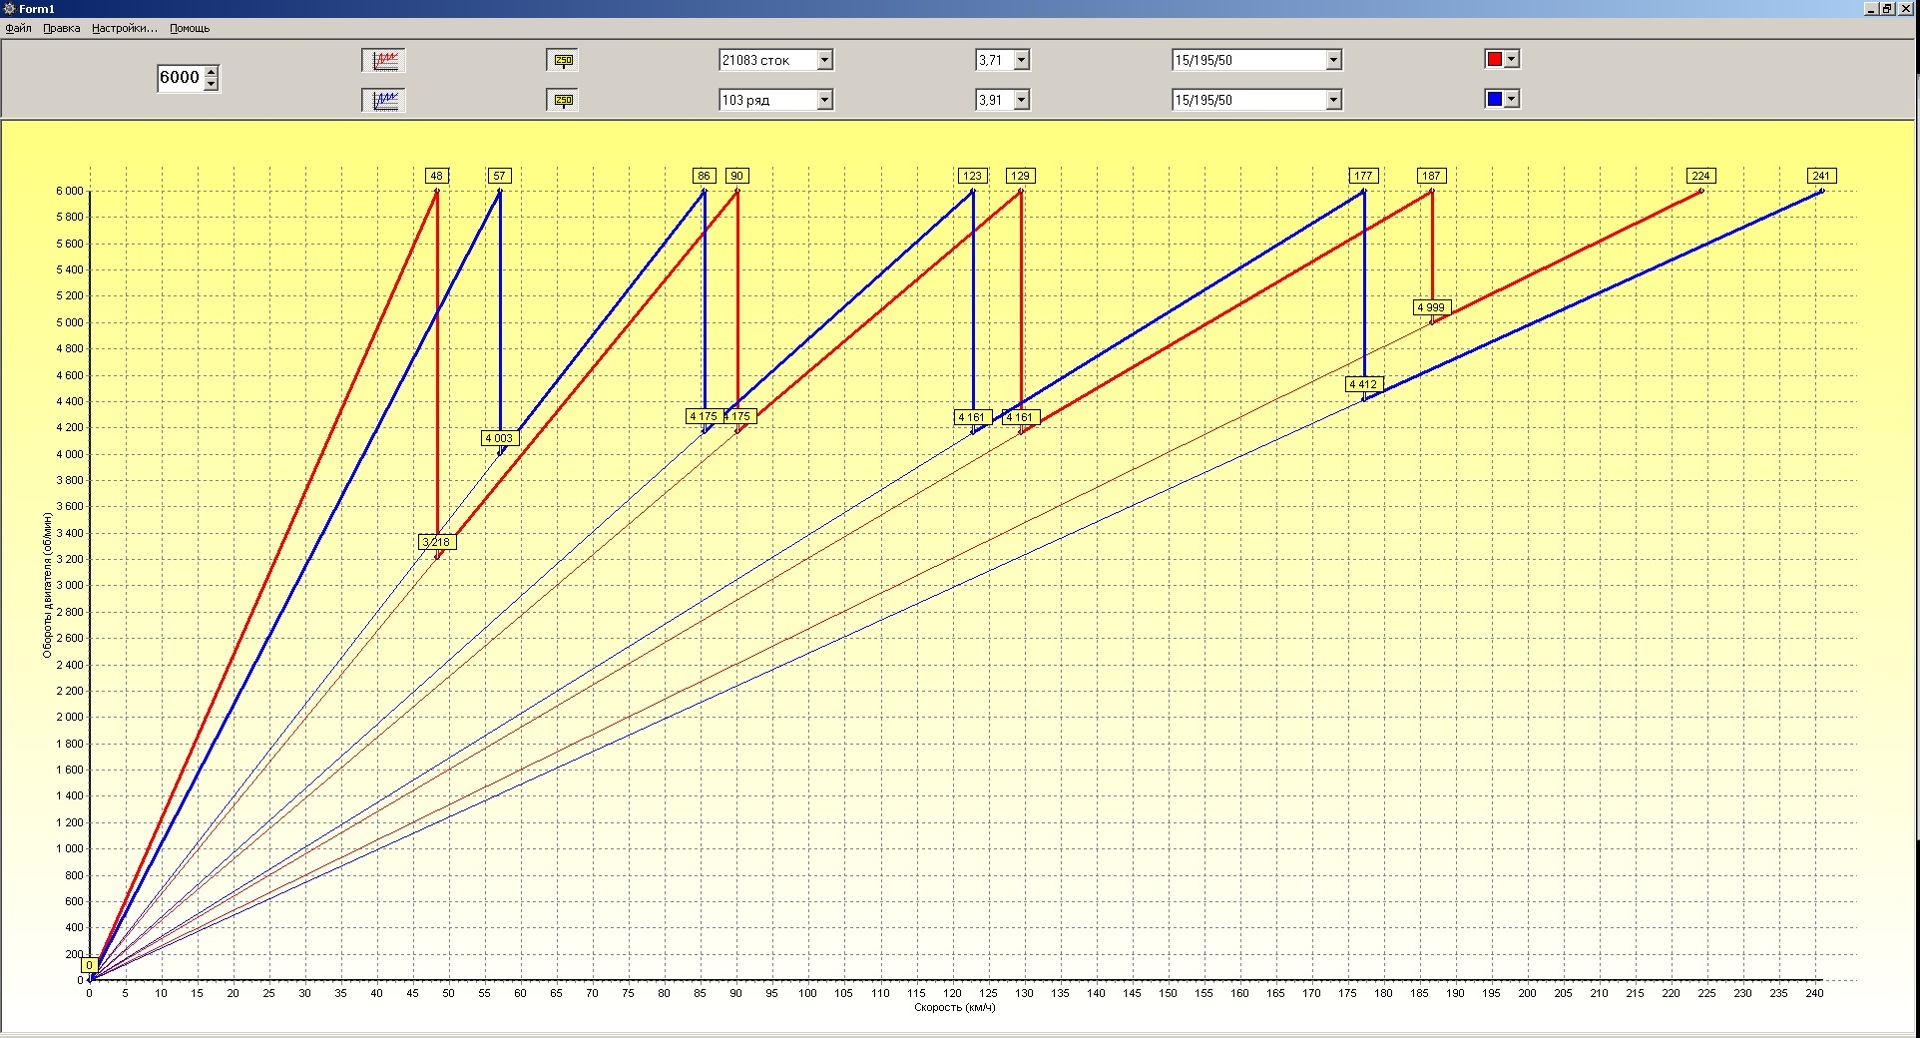Viewport: 1920px width, 1038px height.
Task: Click the 48 km/h peak label
Action: pos(436,176)
